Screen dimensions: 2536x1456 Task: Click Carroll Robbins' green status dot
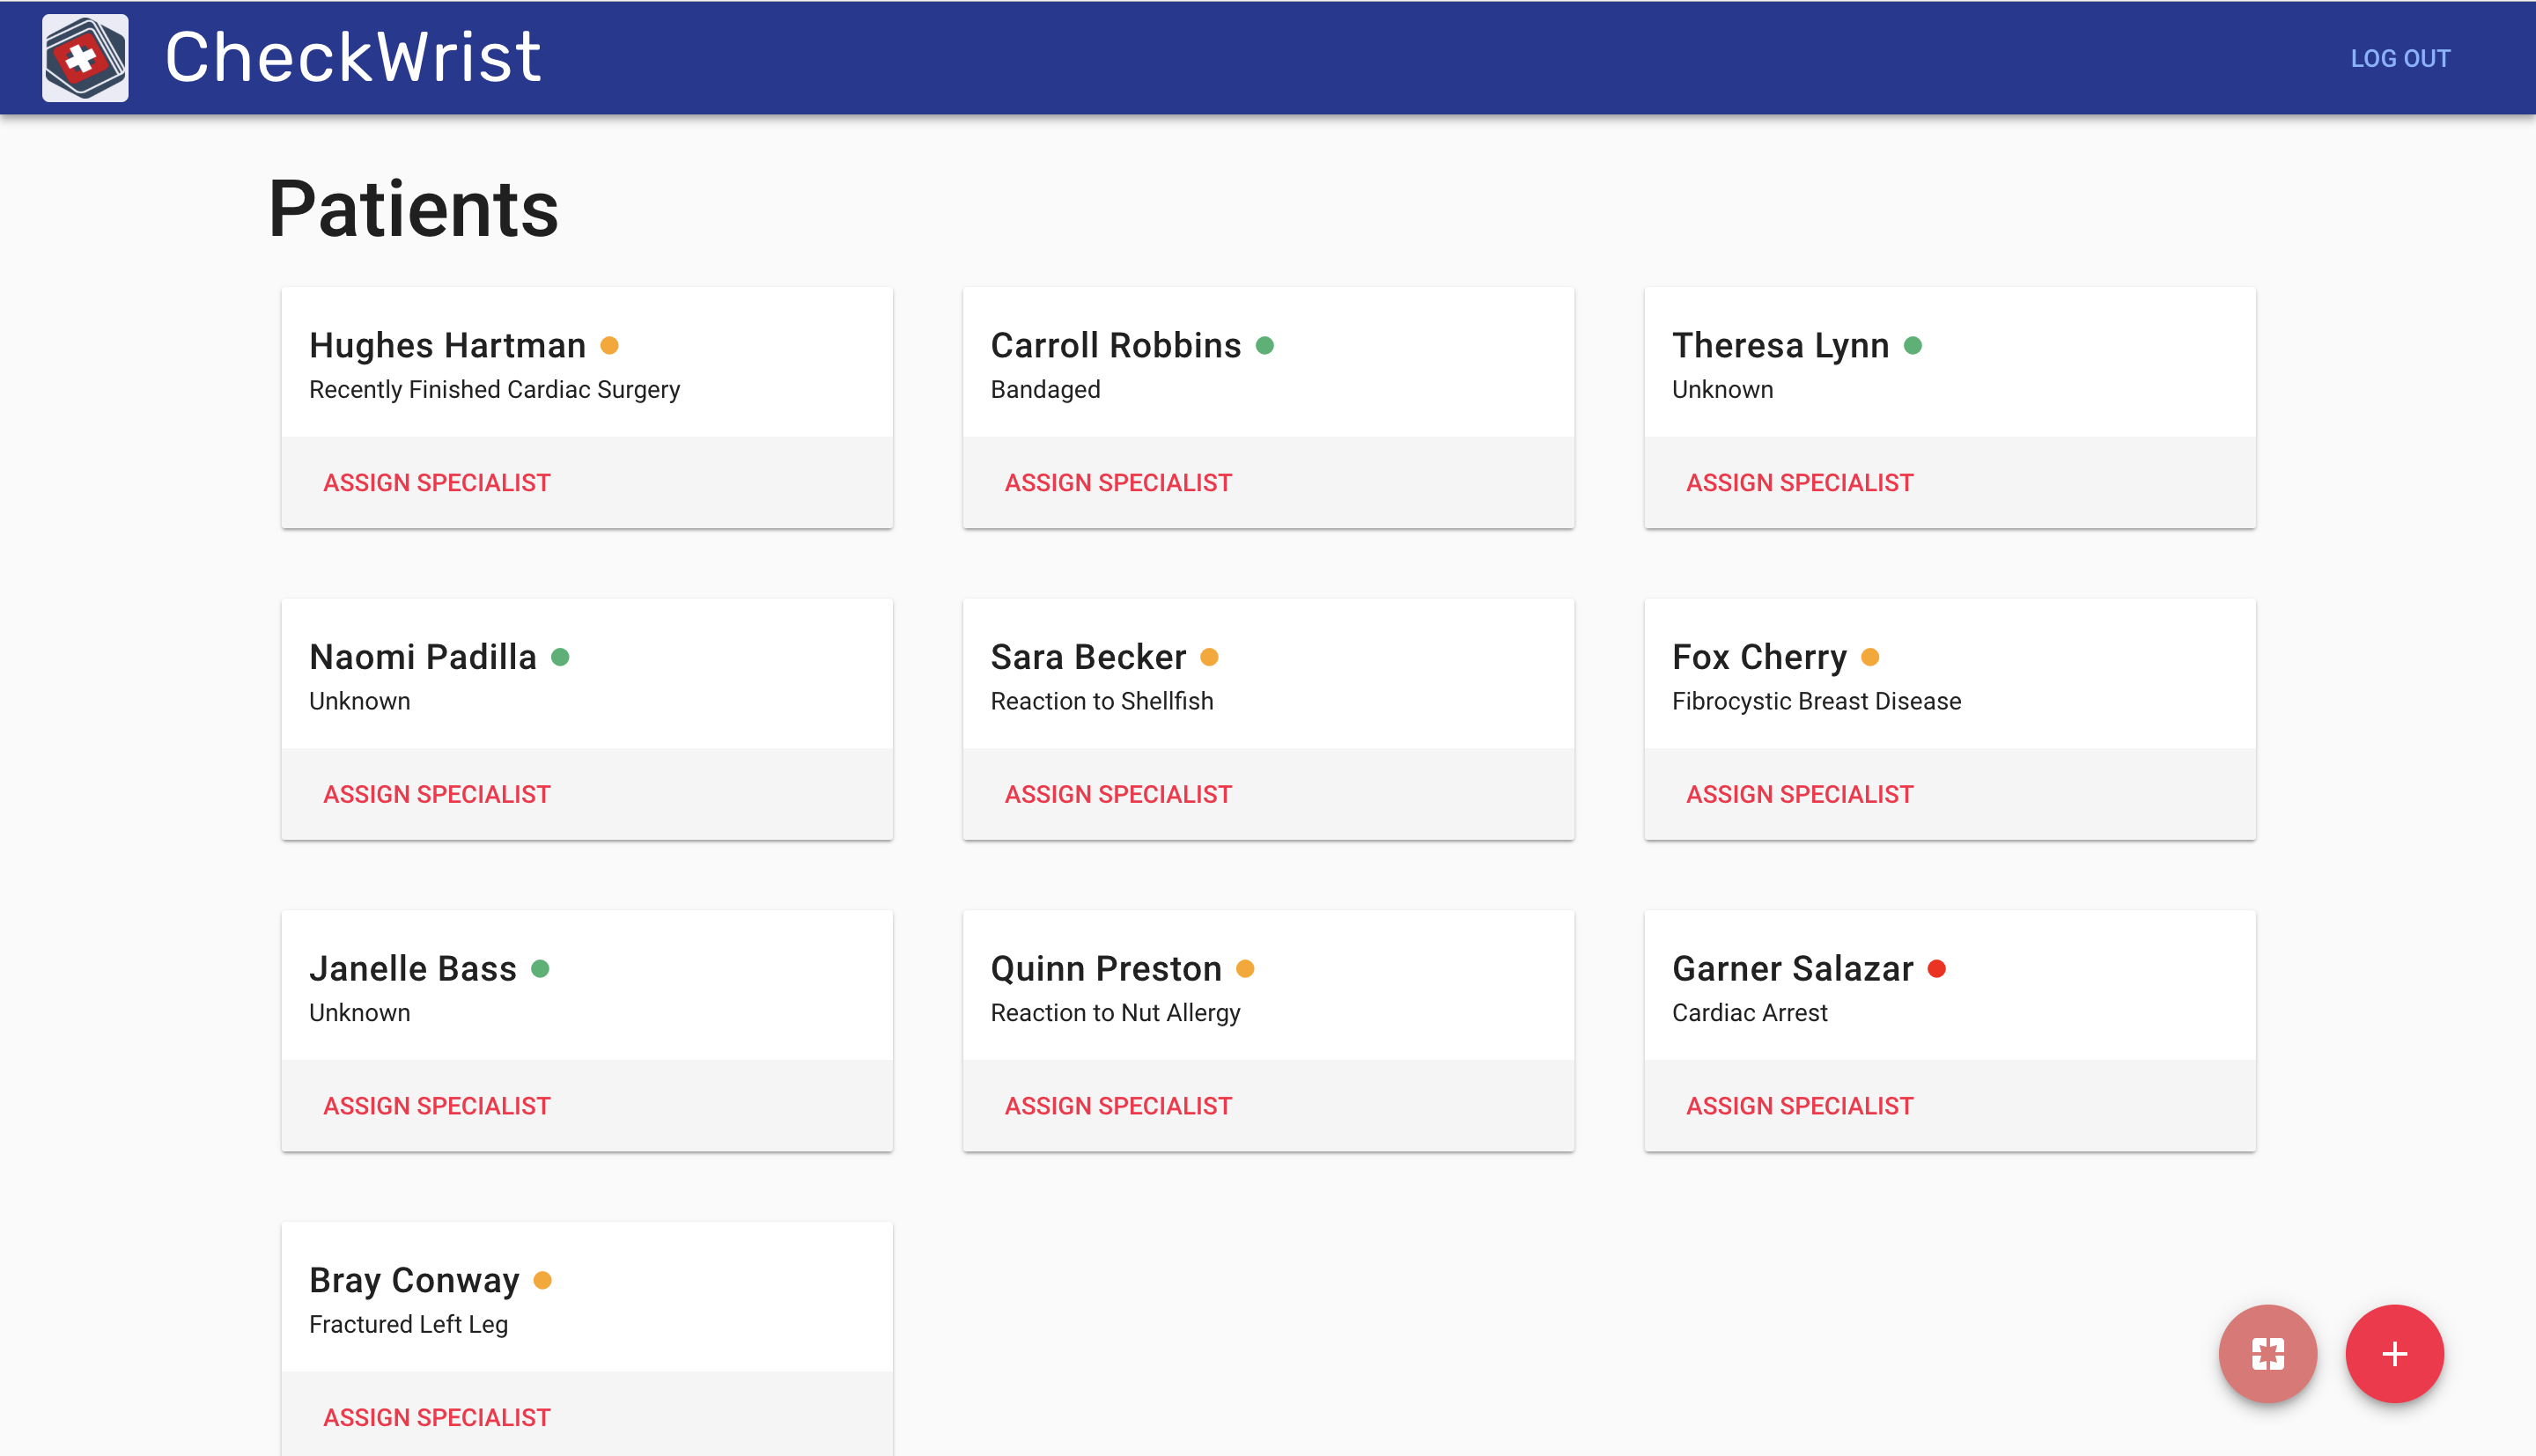1264,345
